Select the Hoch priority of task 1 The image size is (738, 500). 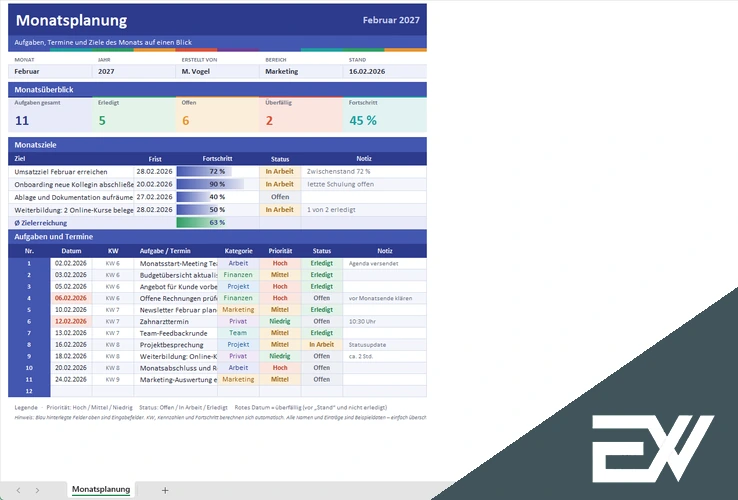(x=280, y=263)
